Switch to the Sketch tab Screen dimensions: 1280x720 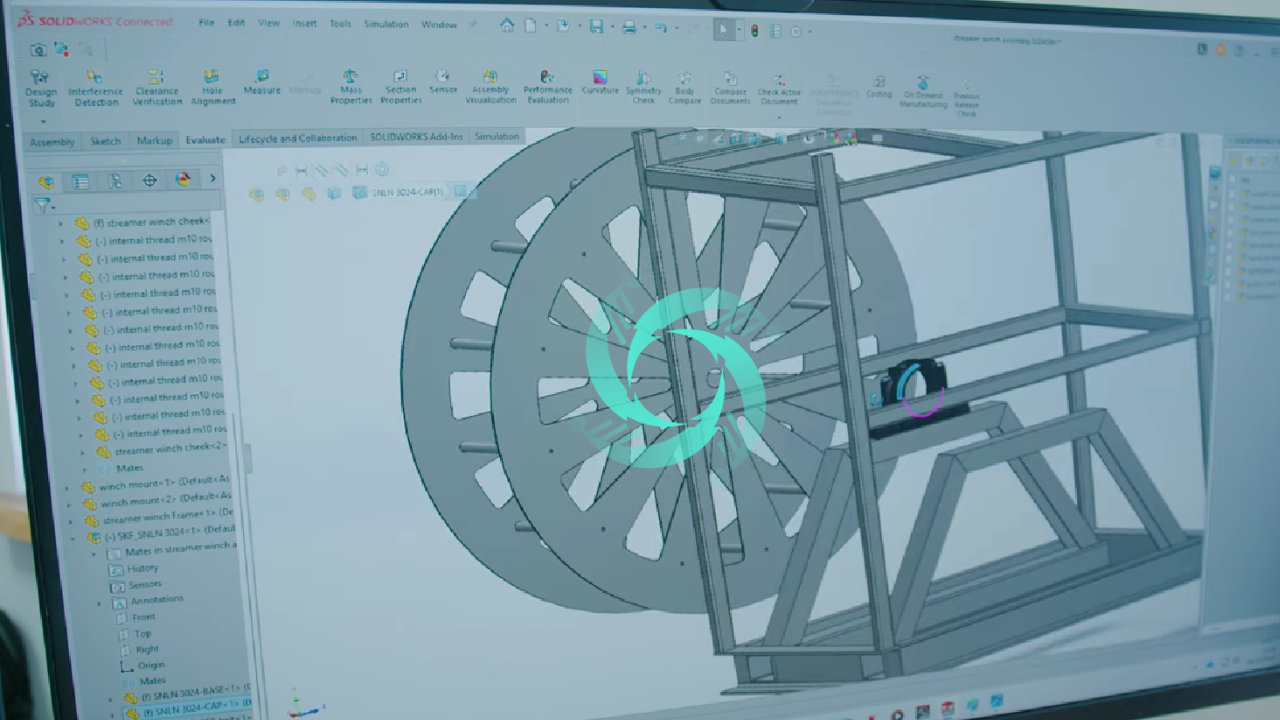[x=106, y=141]
